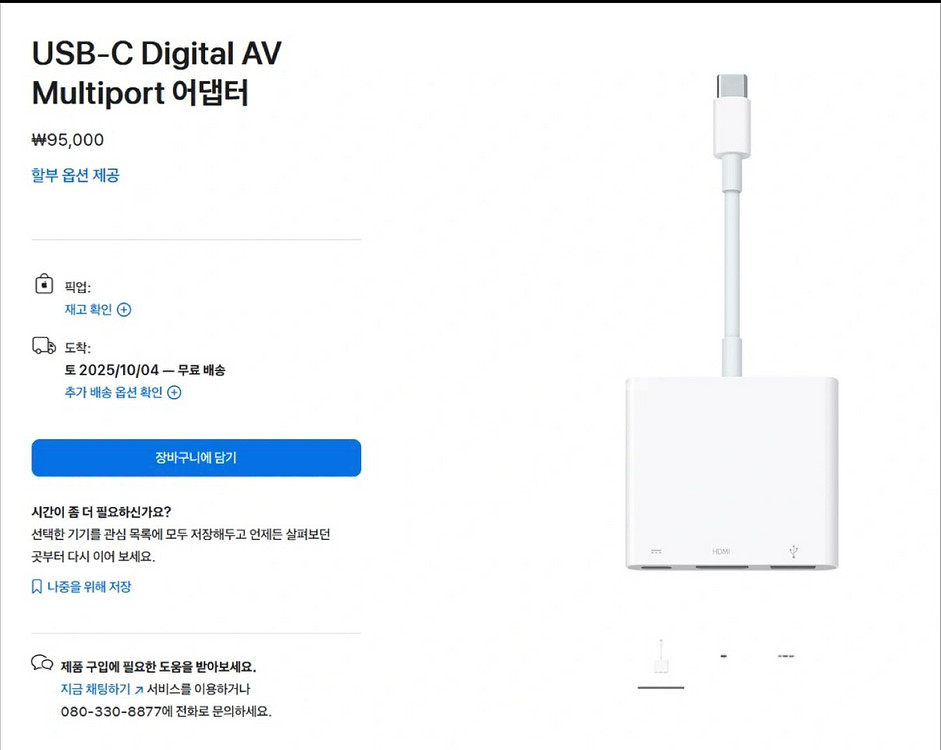941x750 pixels.
Task: Select the third gallery thumbnail showing ports
Action: coord(786,656)
